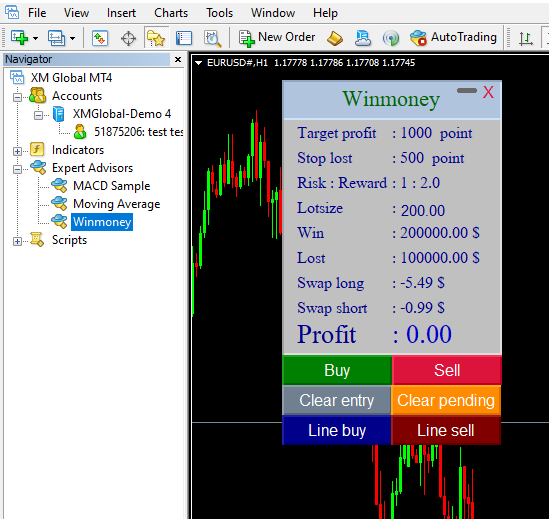Click the Scripts scroll icon

pyautogui.click(x=37, y=240)
